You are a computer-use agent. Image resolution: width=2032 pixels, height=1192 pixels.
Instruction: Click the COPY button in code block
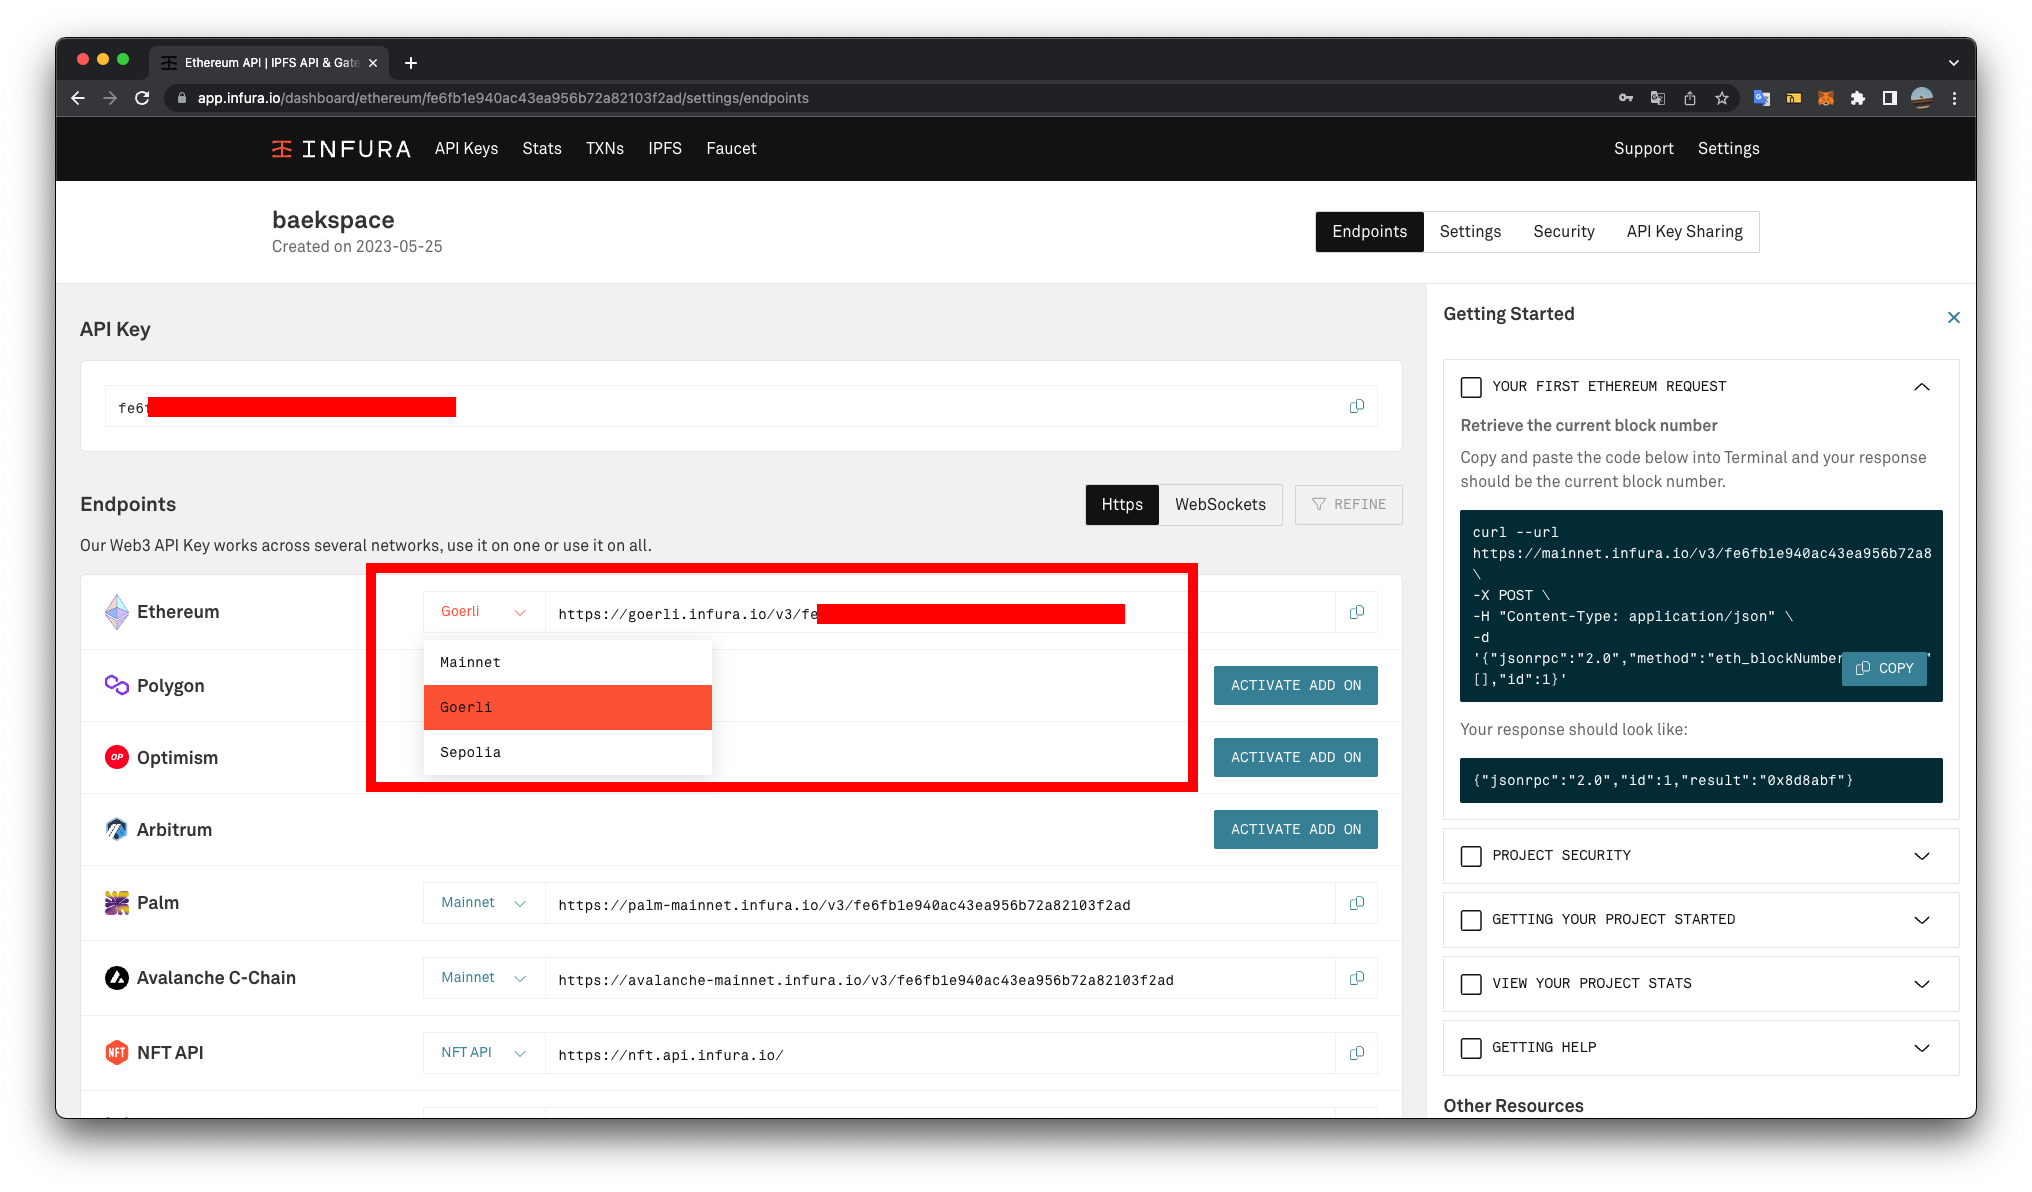pos(1884,669)
